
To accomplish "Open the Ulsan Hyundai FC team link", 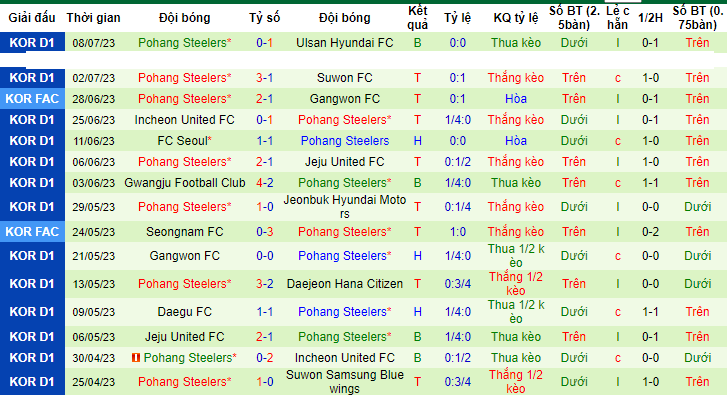I will pyautogui.click(x=344, y=43).
